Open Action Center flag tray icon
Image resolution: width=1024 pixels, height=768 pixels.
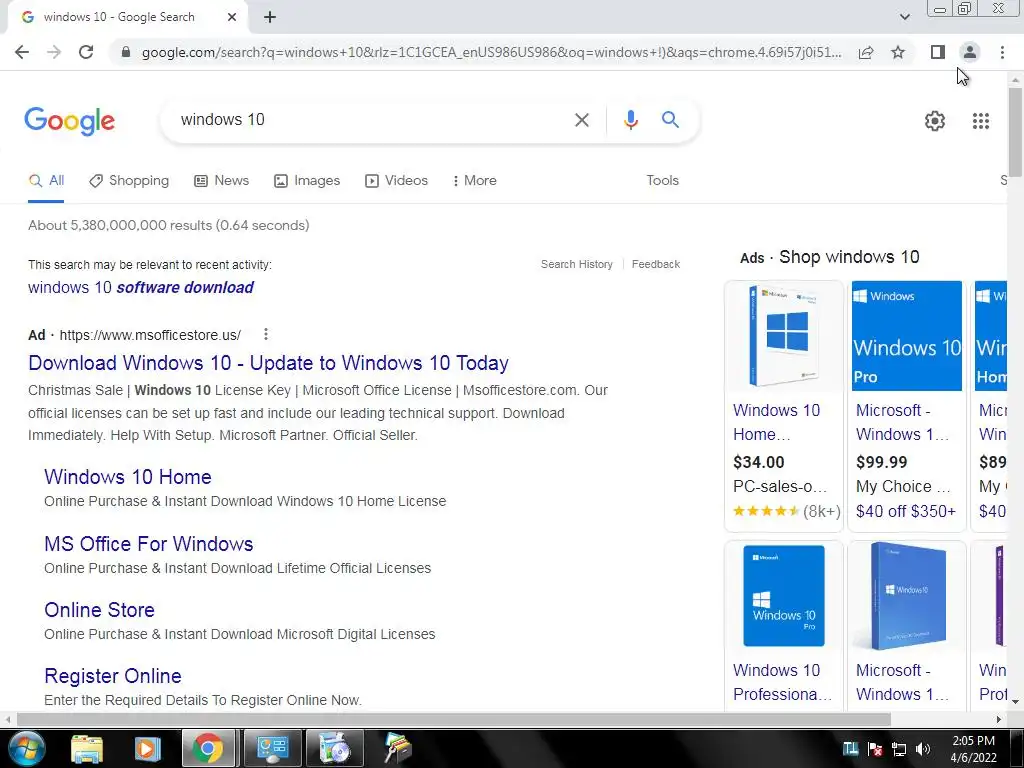coord(875,749)
